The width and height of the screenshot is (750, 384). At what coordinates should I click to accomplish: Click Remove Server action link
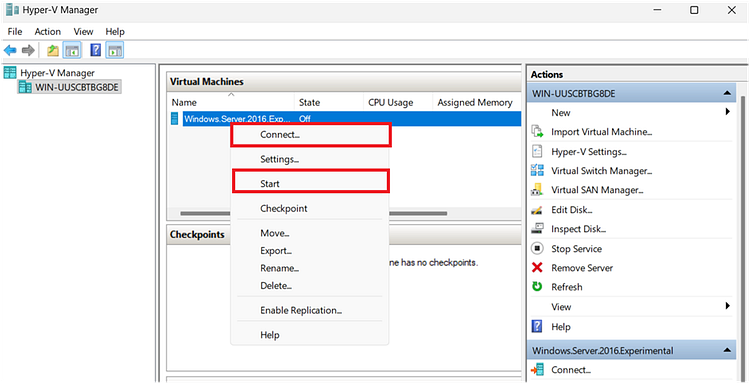582,268
